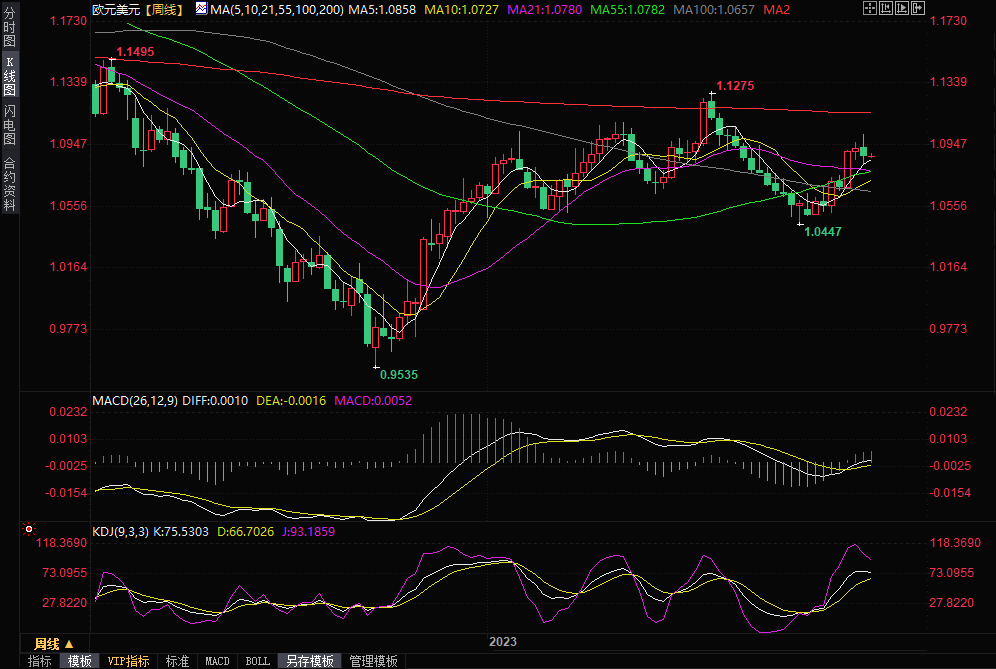
Task: Click the playback replay icon in top toolbar
Action: coord(900,9)
